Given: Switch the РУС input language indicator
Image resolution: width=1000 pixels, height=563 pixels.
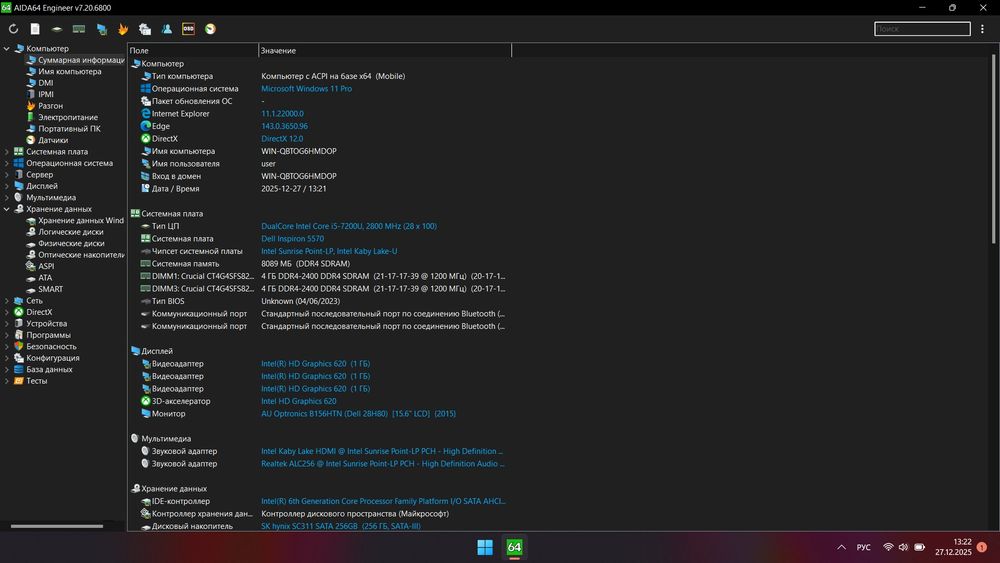Looking at the screenshot, I should pyautogui.click(x=864, y=547).
